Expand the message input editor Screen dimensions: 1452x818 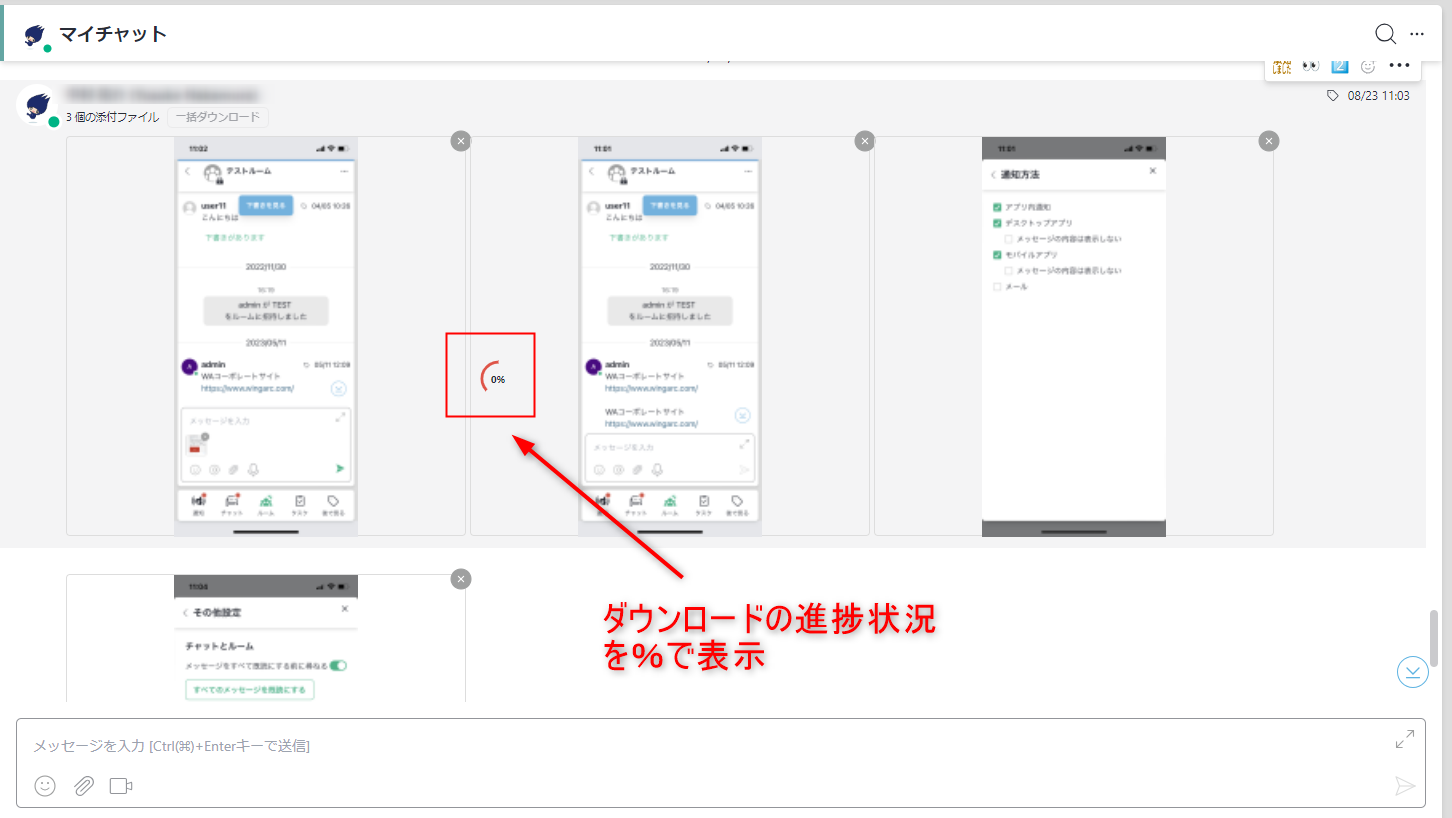click(x=1405, y=740)
